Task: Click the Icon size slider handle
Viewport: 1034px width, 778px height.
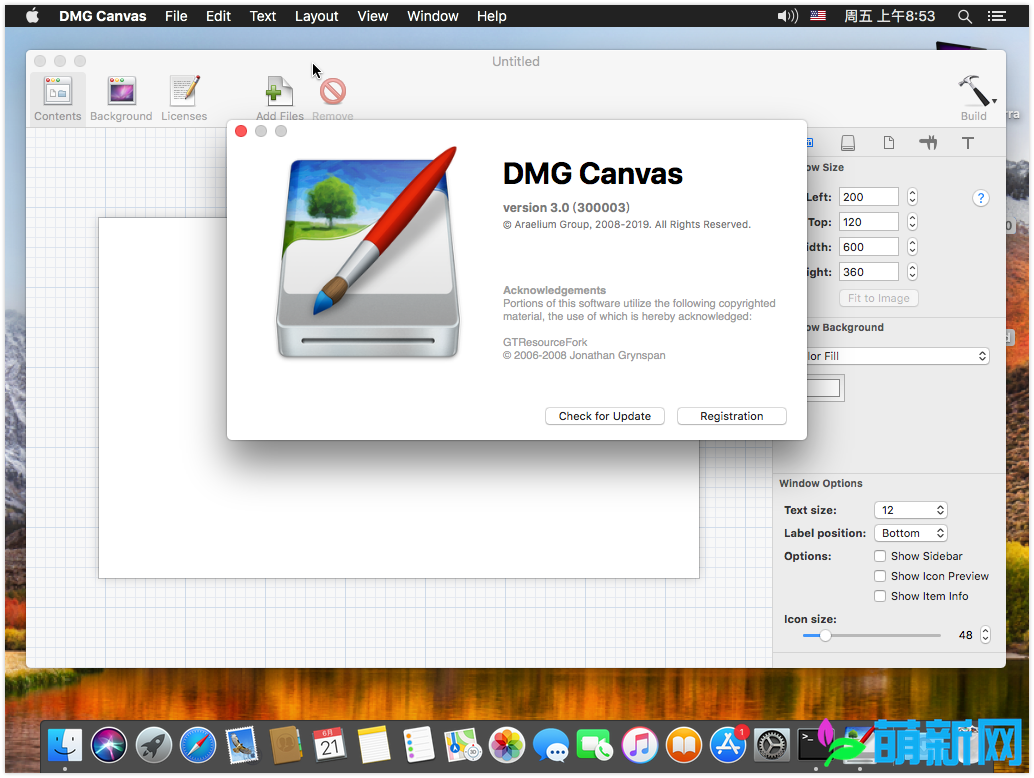Action: [825, 636]
